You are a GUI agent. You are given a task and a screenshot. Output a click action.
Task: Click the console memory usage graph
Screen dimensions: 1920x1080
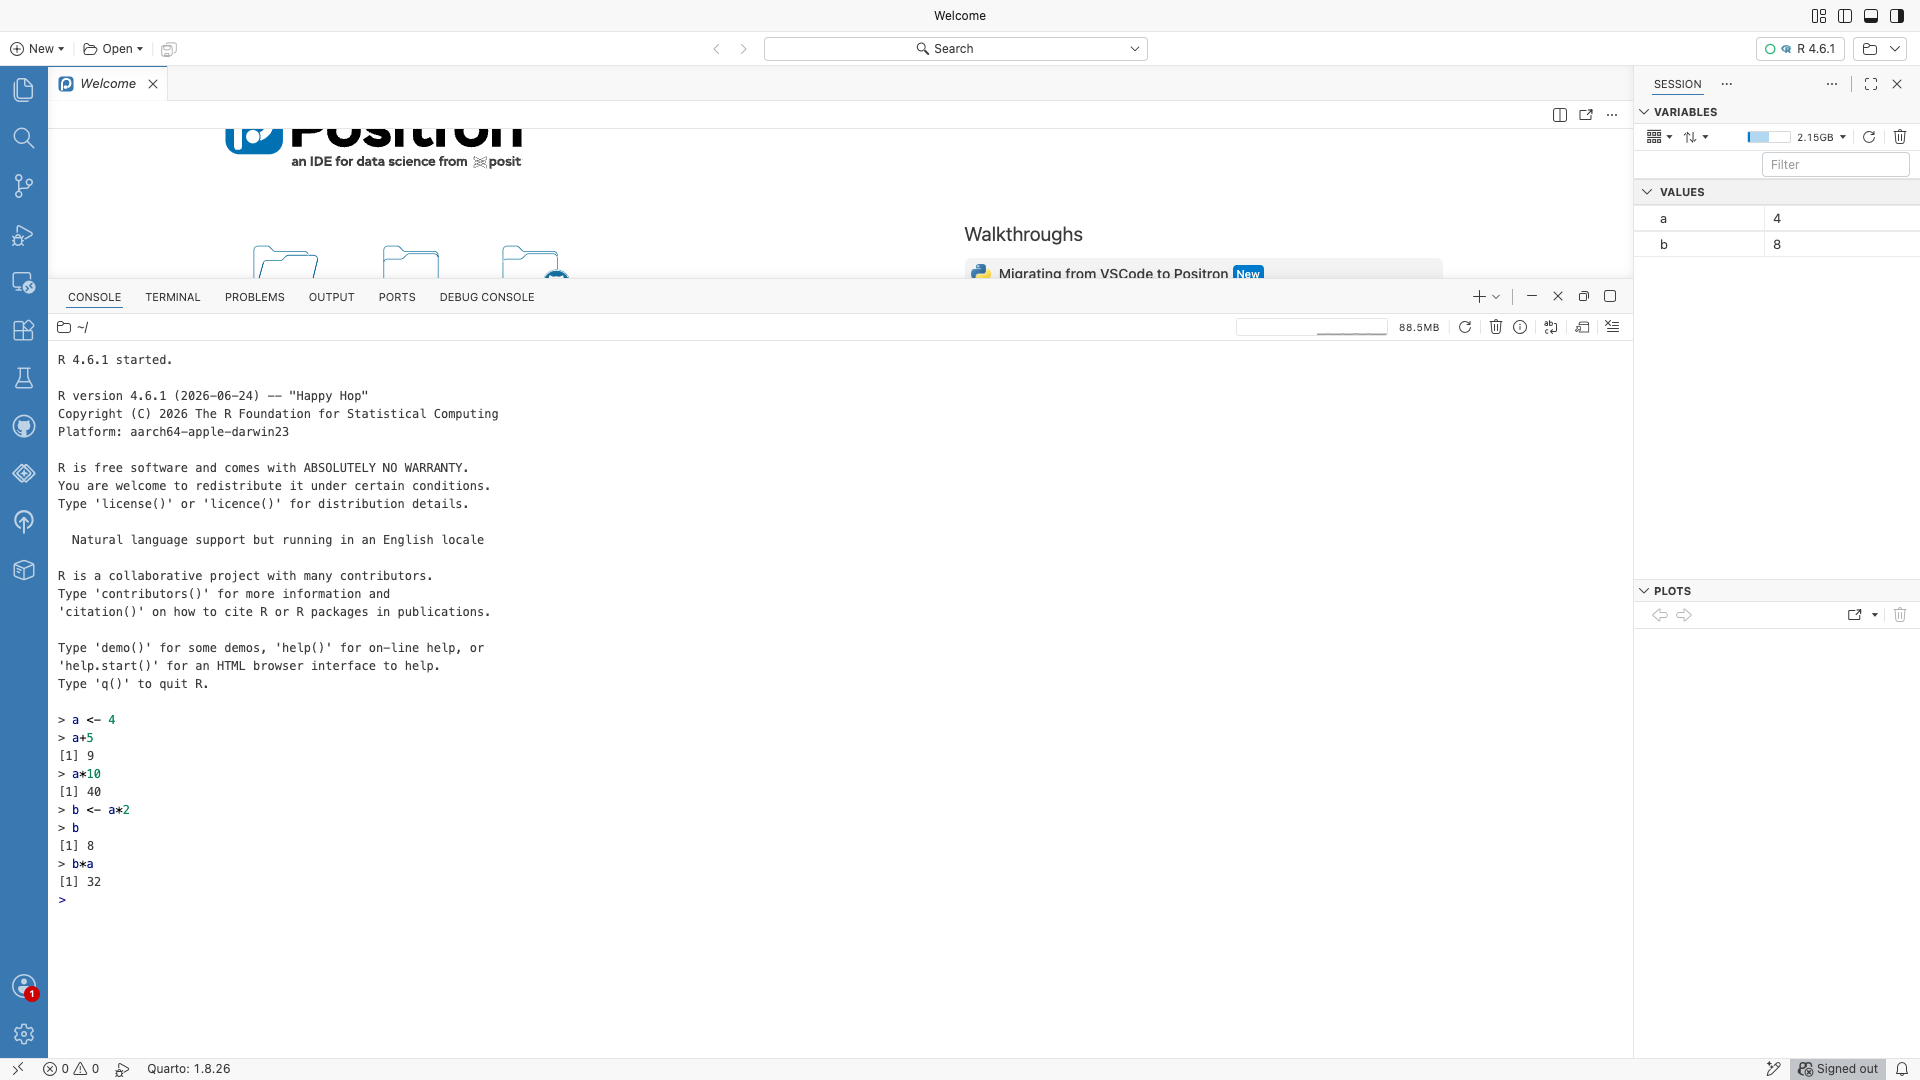(1311, 327)
